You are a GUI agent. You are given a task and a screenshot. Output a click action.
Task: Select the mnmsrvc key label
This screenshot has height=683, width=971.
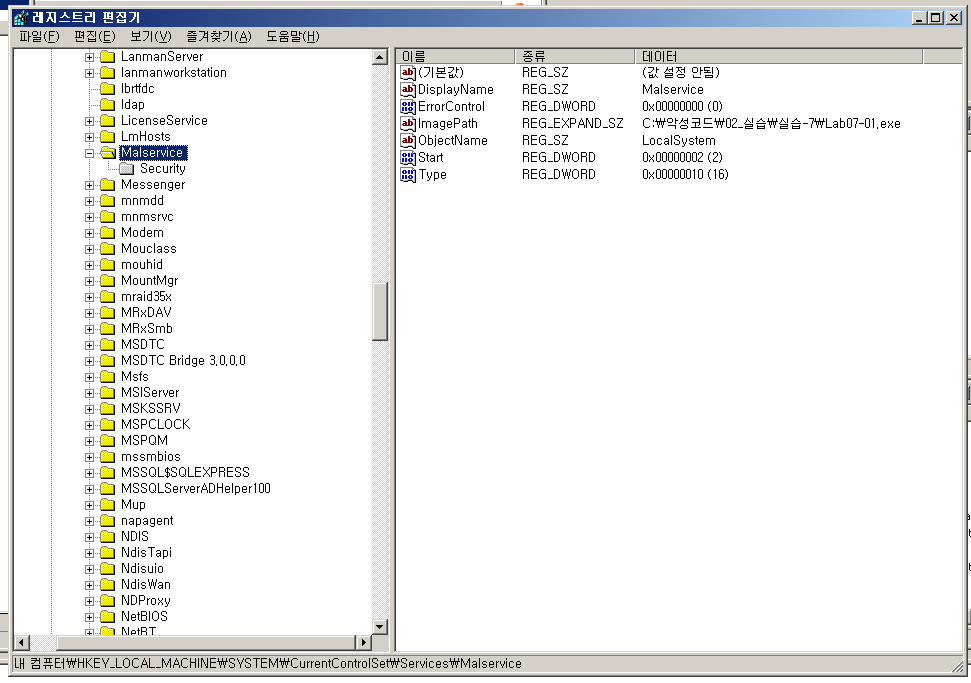pyautogui.click(x=147, y=217)
